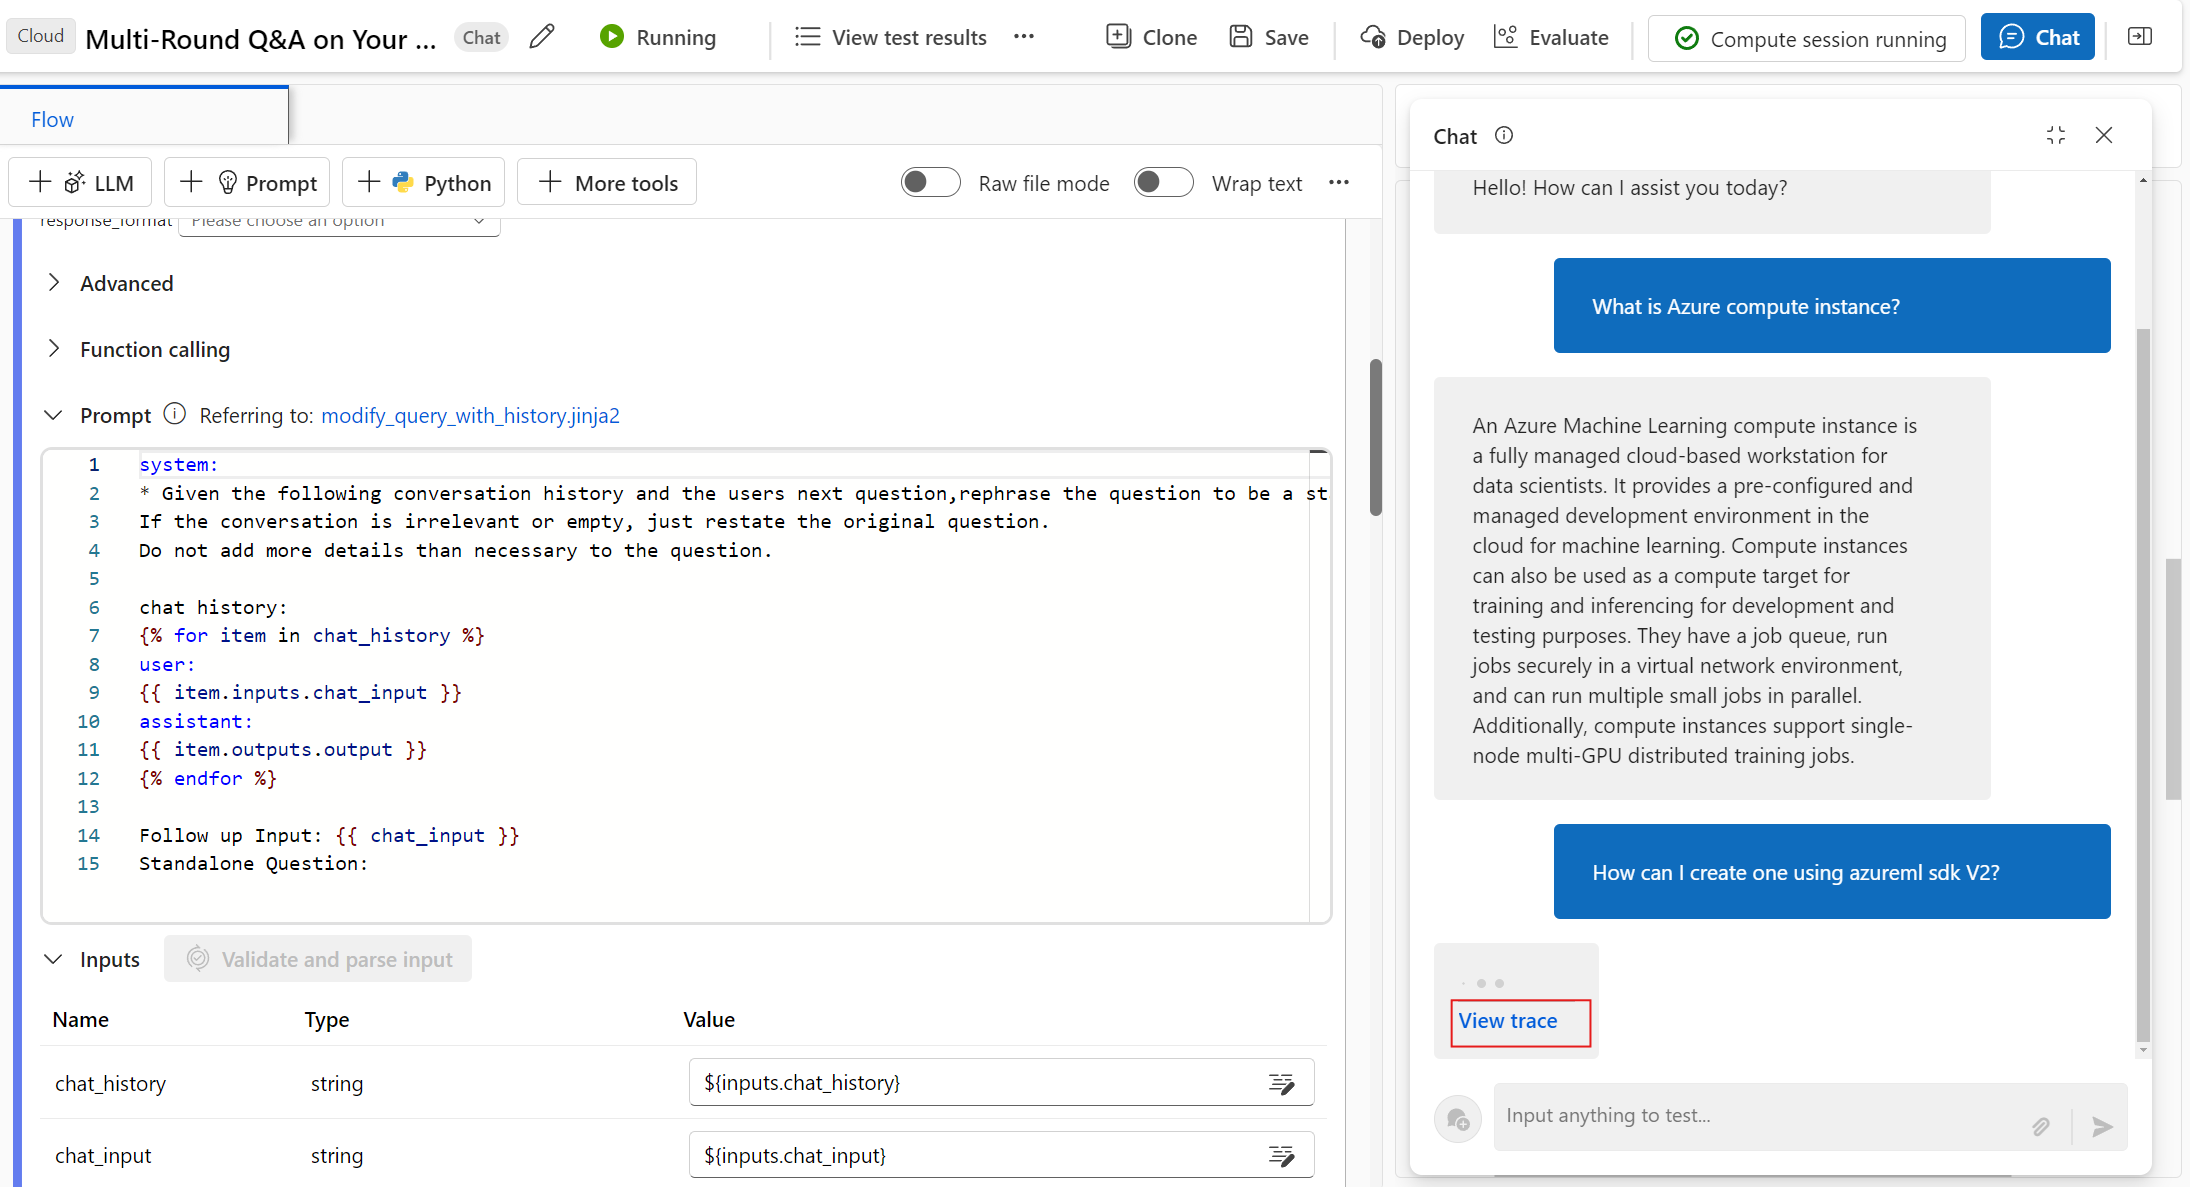This screenshot has width=2190, height=1187.
Task: Minimize the Chat panel with collapse icon
Action: (x=2056, y=135)
